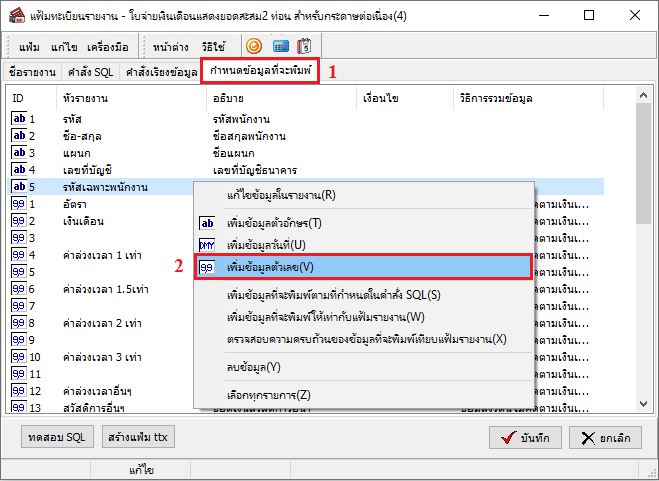Open the แฟ้ม menu
The width and height of the screenshot is (659, 481).
pyautogui.click(x=30, y=46)
